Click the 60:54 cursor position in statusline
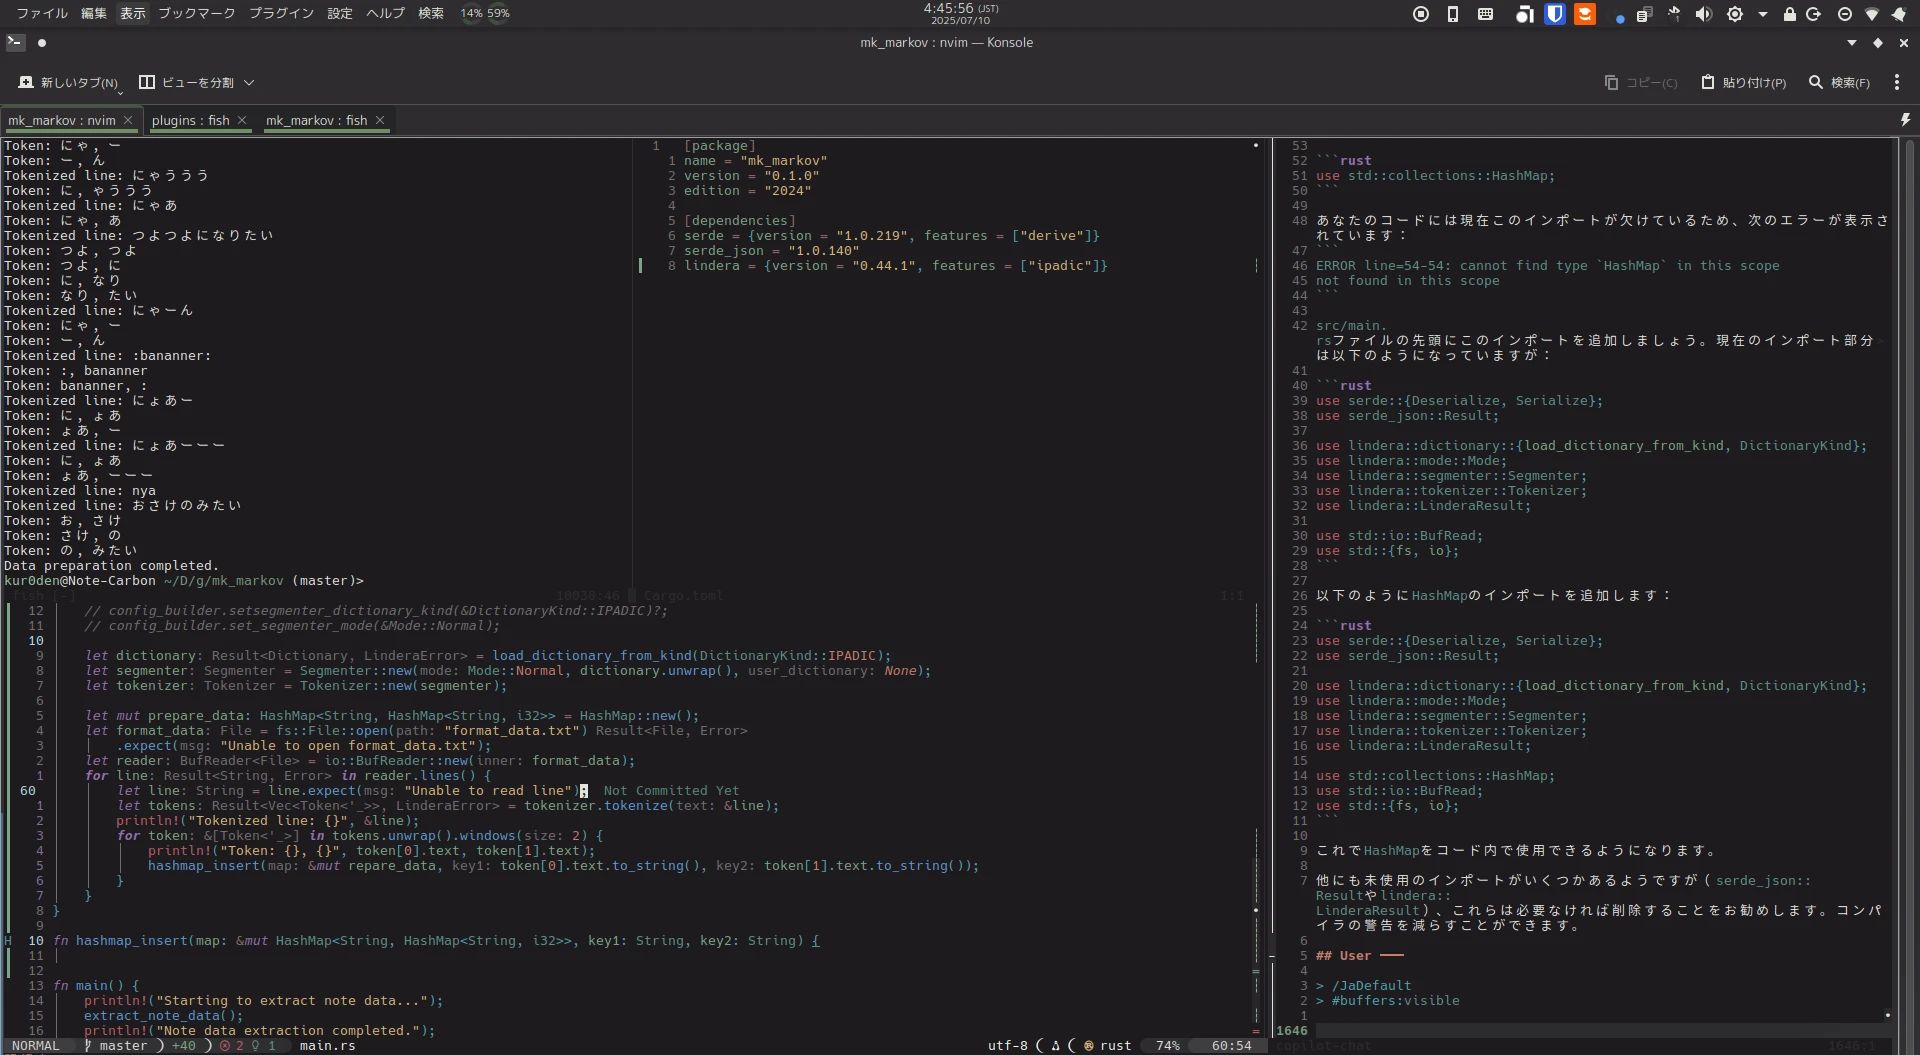 point(1232,1046)
